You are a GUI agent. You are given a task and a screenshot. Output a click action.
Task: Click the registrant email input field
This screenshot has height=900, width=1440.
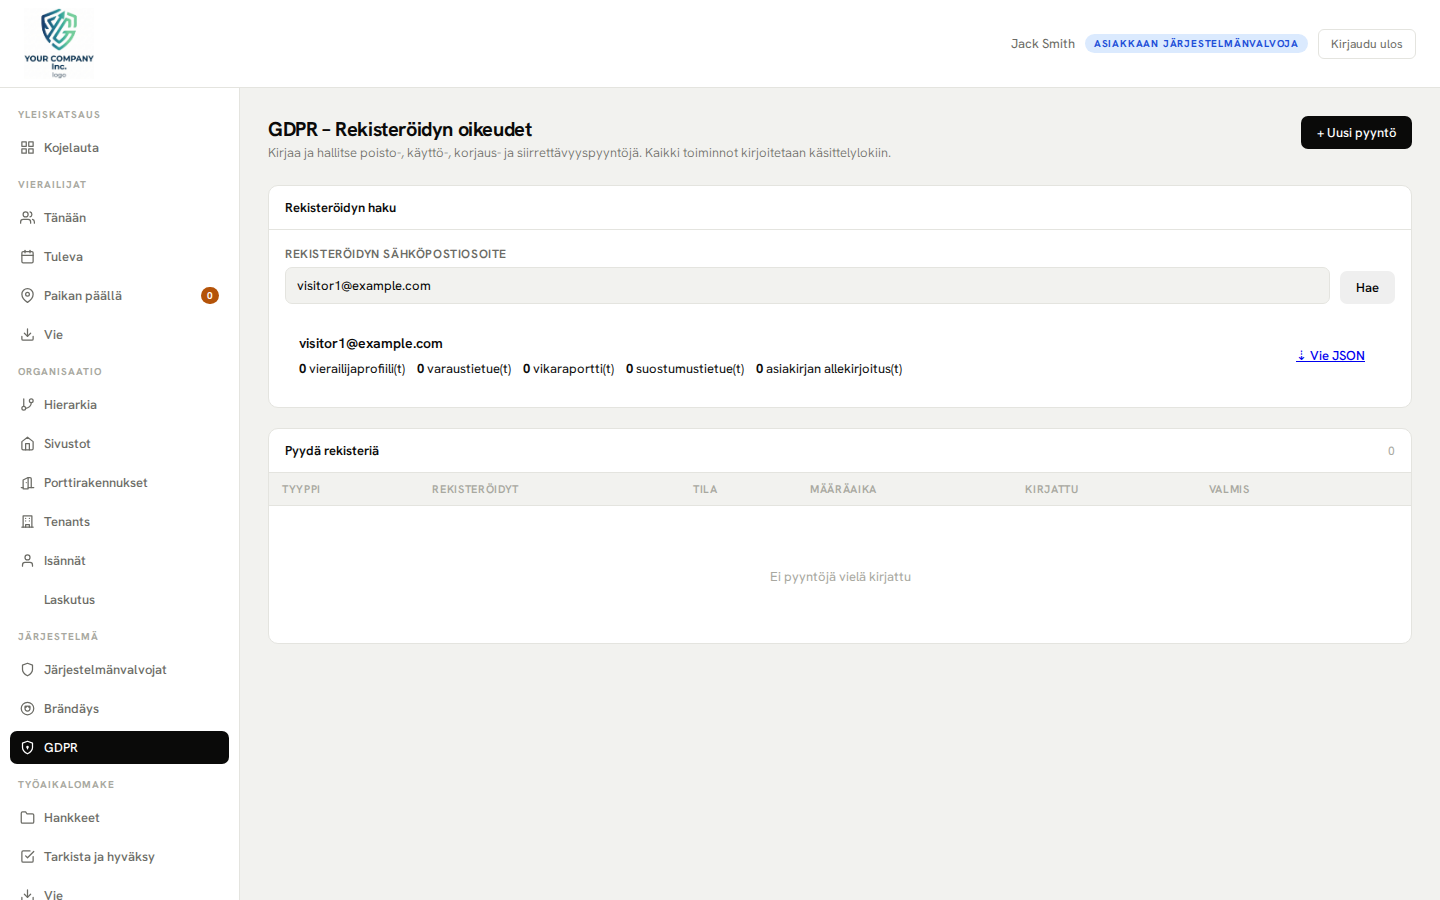[807, 285]
